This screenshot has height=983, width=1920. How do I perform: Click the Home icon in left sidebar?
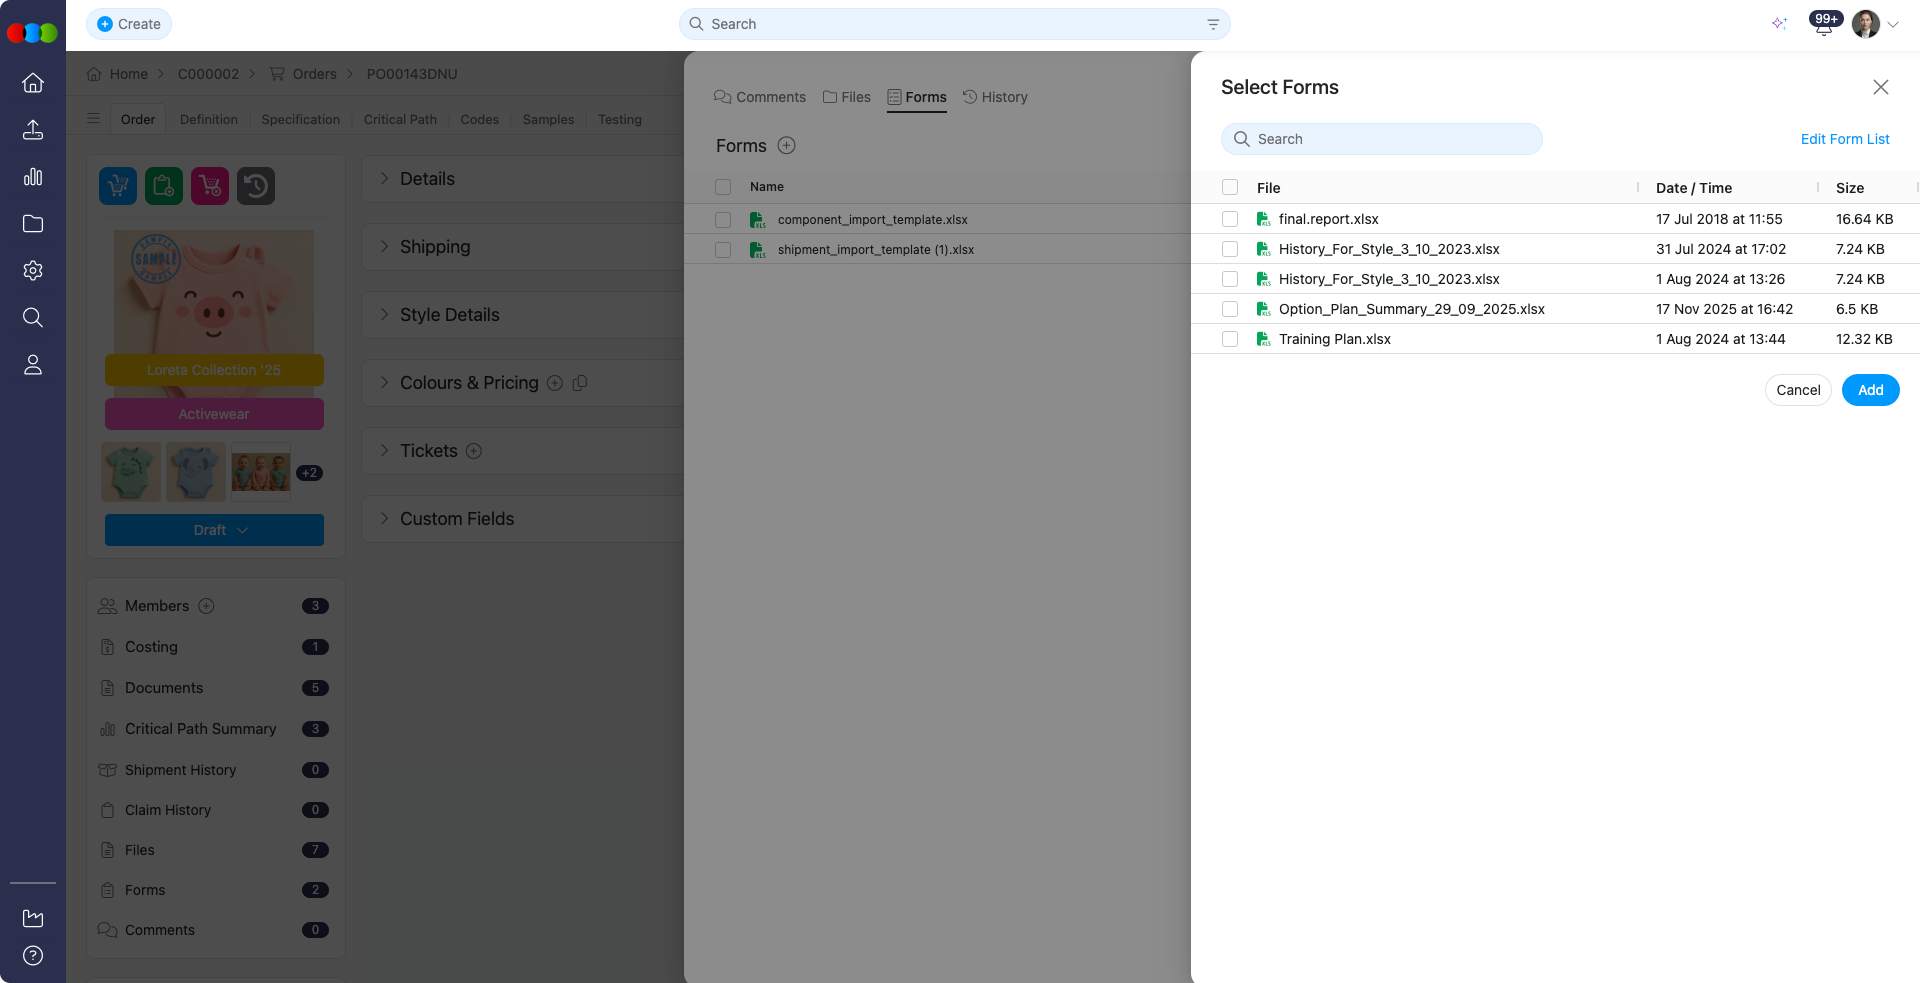click(x=33, y=83)
